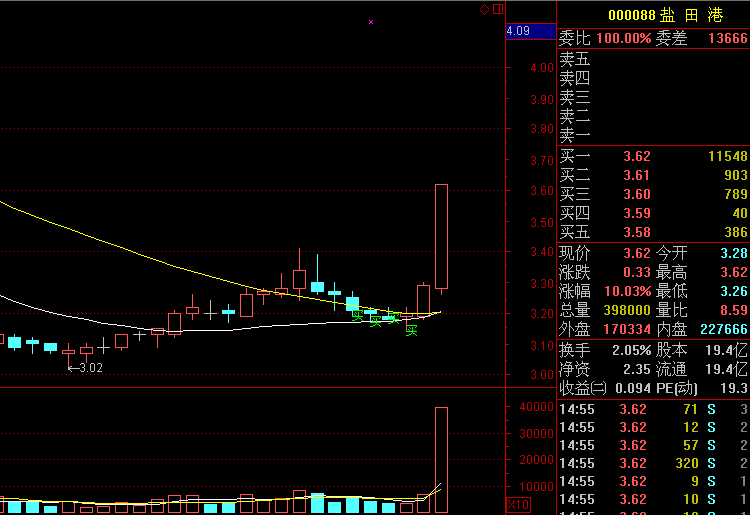Click the 委差 13666 value

click(x=728, y=38)
